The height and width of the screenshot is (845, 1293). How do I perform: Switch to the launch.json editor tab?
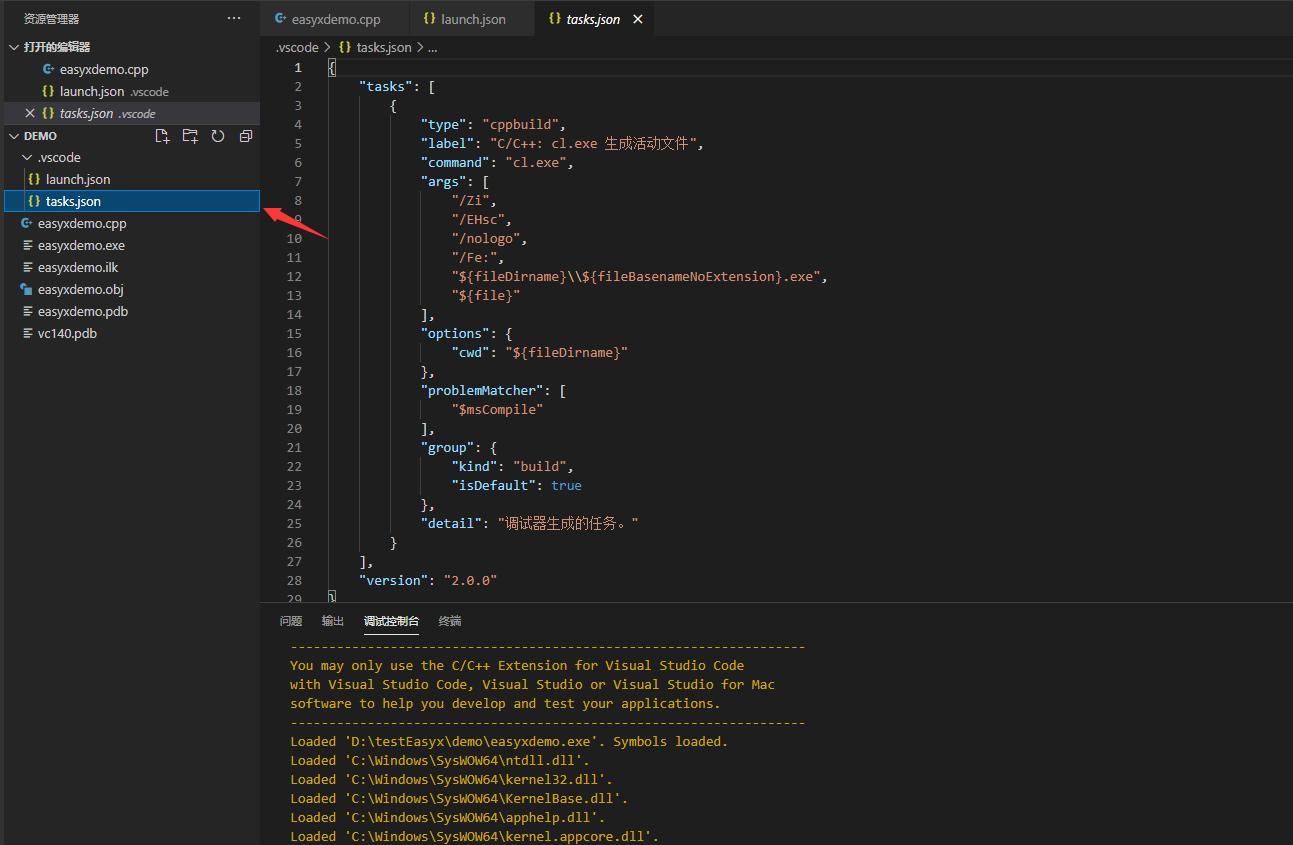click(472, 19)
